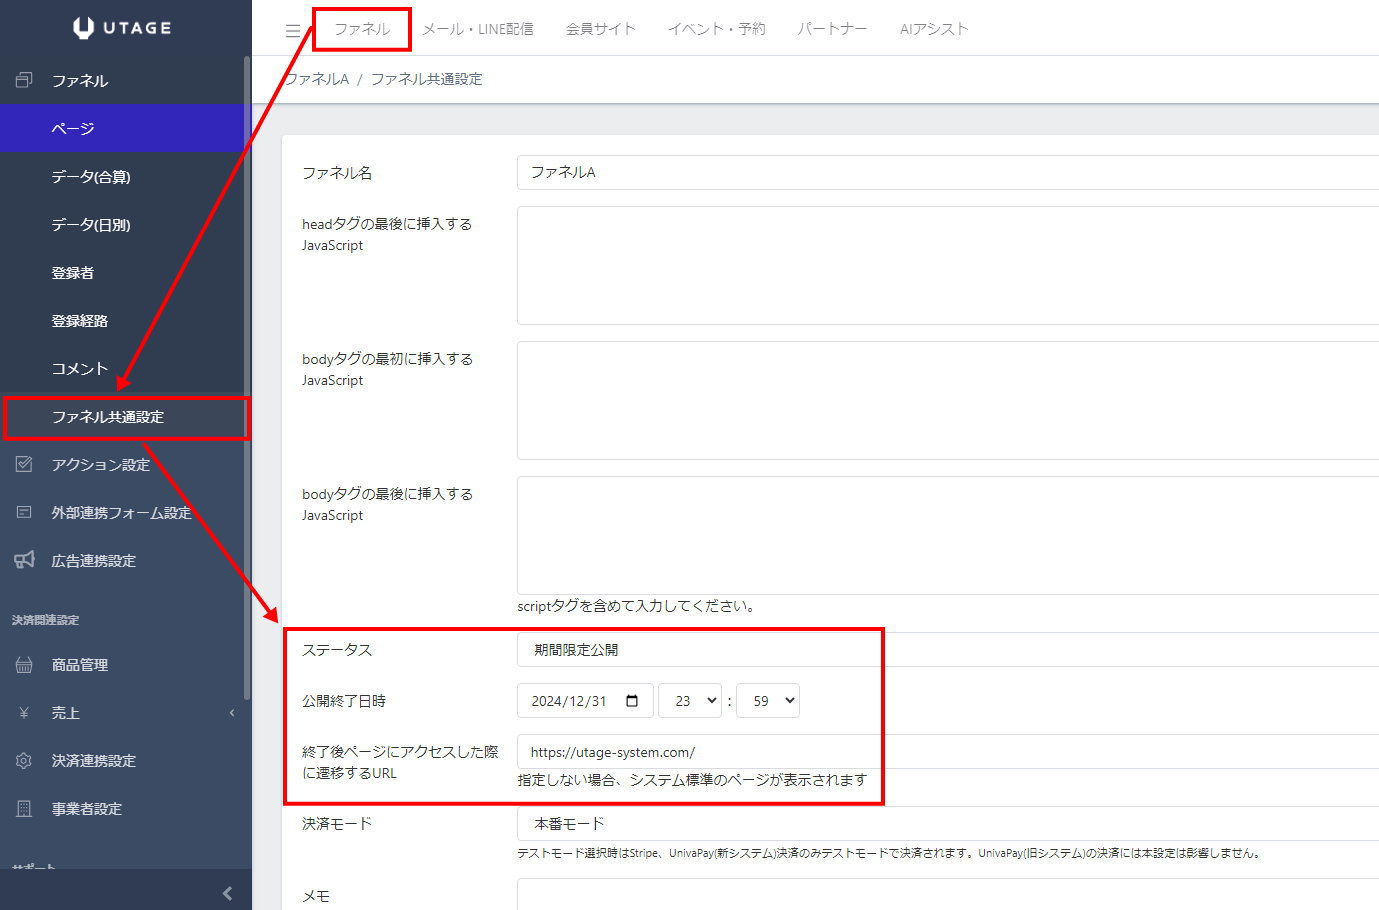
Task: Click the 事業者設定 document icon
Action: 22,808
